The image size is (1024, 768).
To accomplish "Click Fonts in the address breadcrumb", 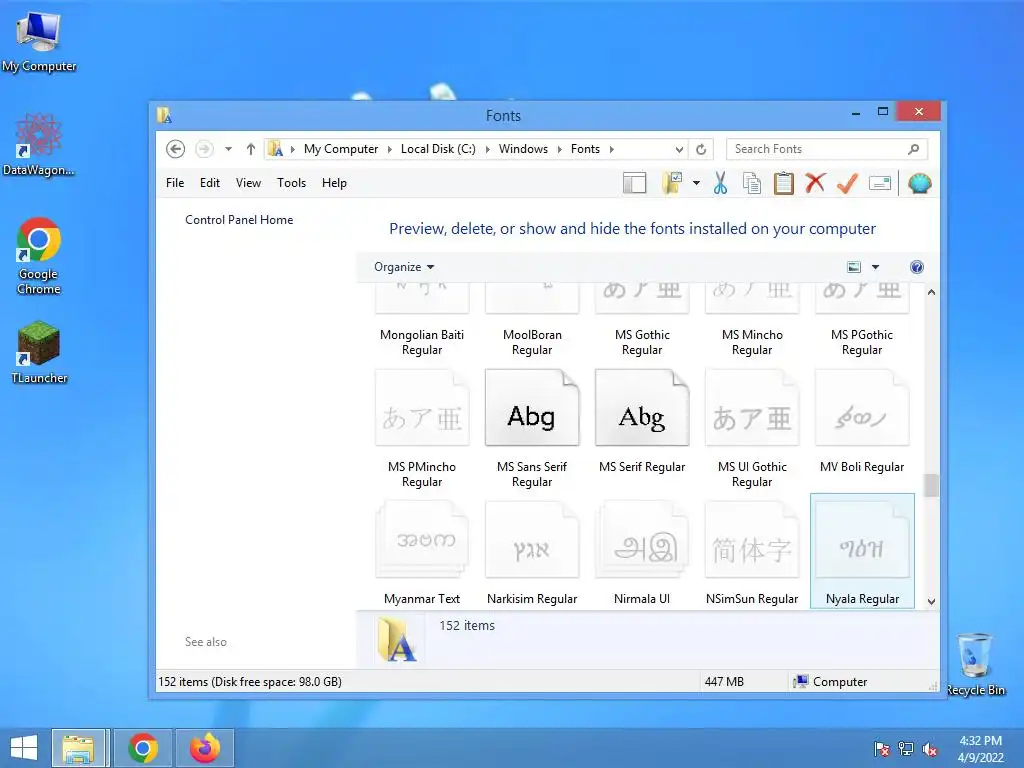I will [x=585, y=150].
